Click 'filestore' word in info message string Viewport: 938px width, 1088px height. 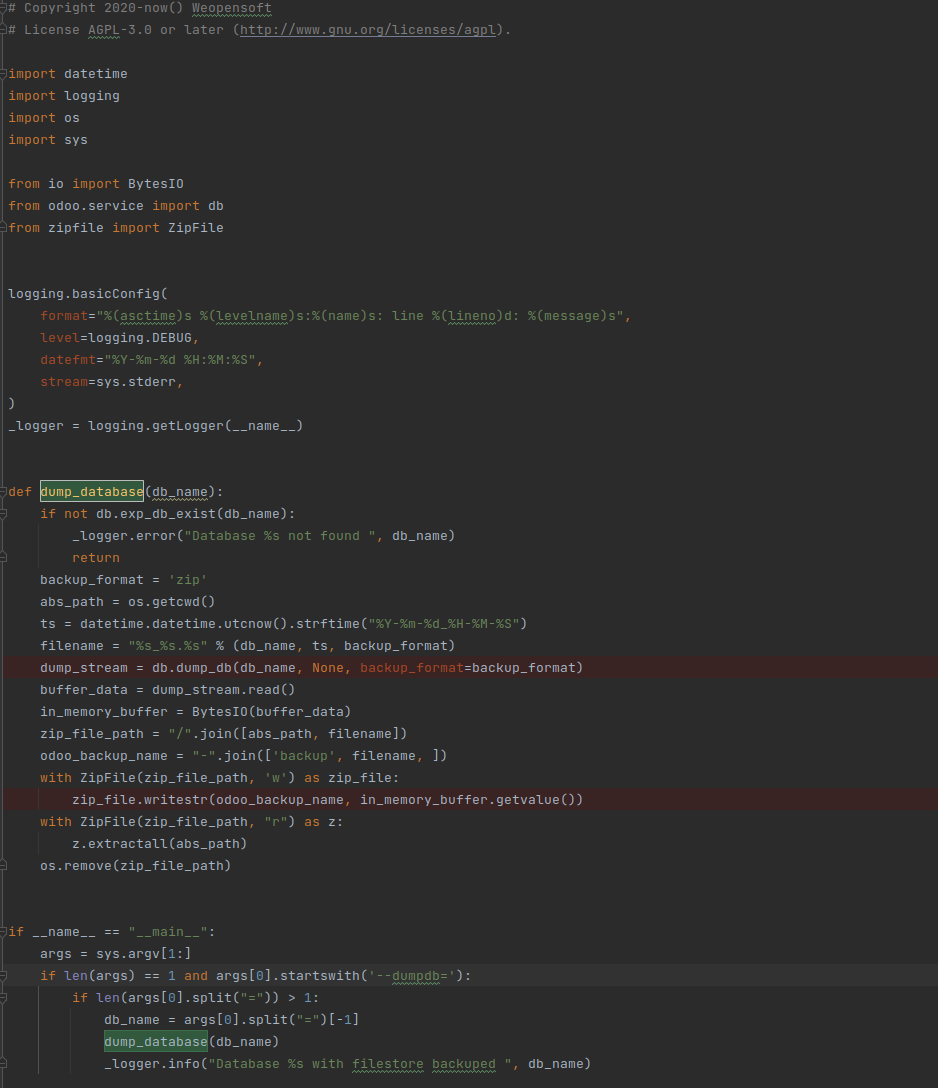coord(387,1064)
